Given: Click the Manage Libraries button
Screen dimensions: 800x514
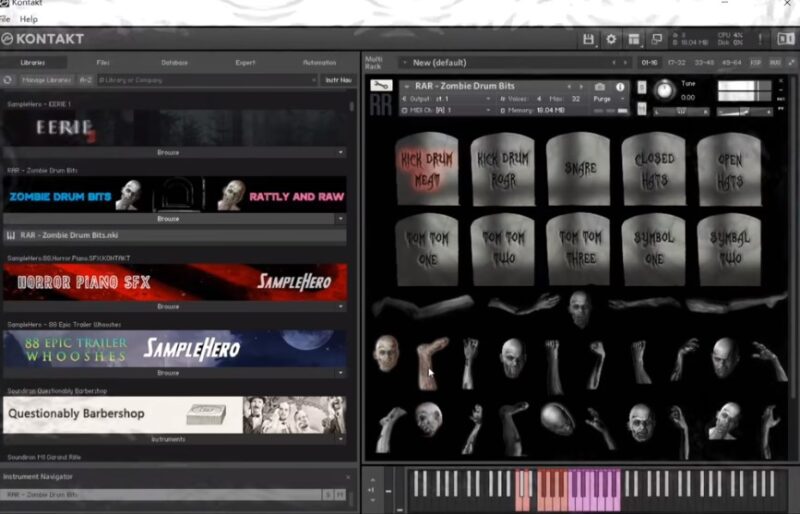Looking at the screenshot, I should [46, 79].
